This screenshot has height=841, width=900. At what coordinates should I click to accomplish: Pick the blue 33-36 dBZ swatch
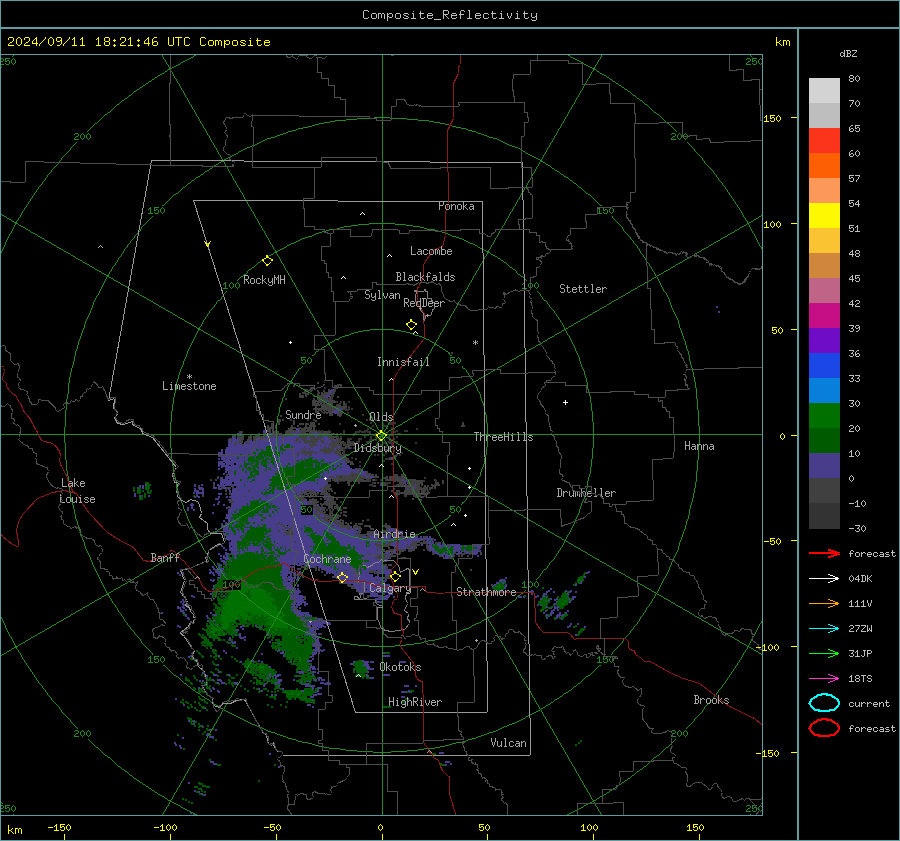click(x=824, y=366)
